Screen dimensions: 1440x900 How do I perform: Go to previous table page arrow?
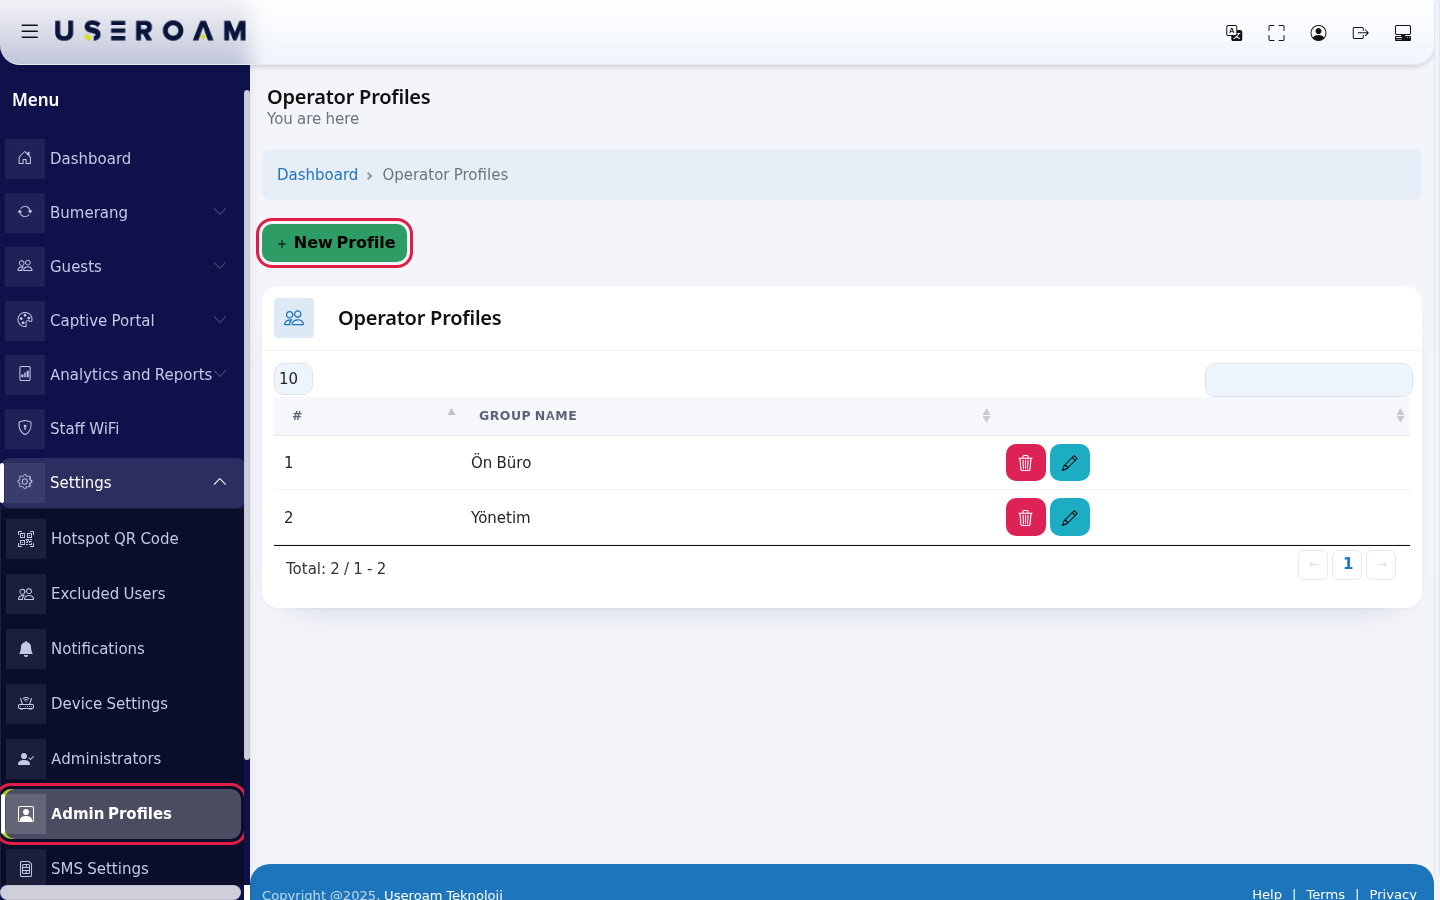1313,564
